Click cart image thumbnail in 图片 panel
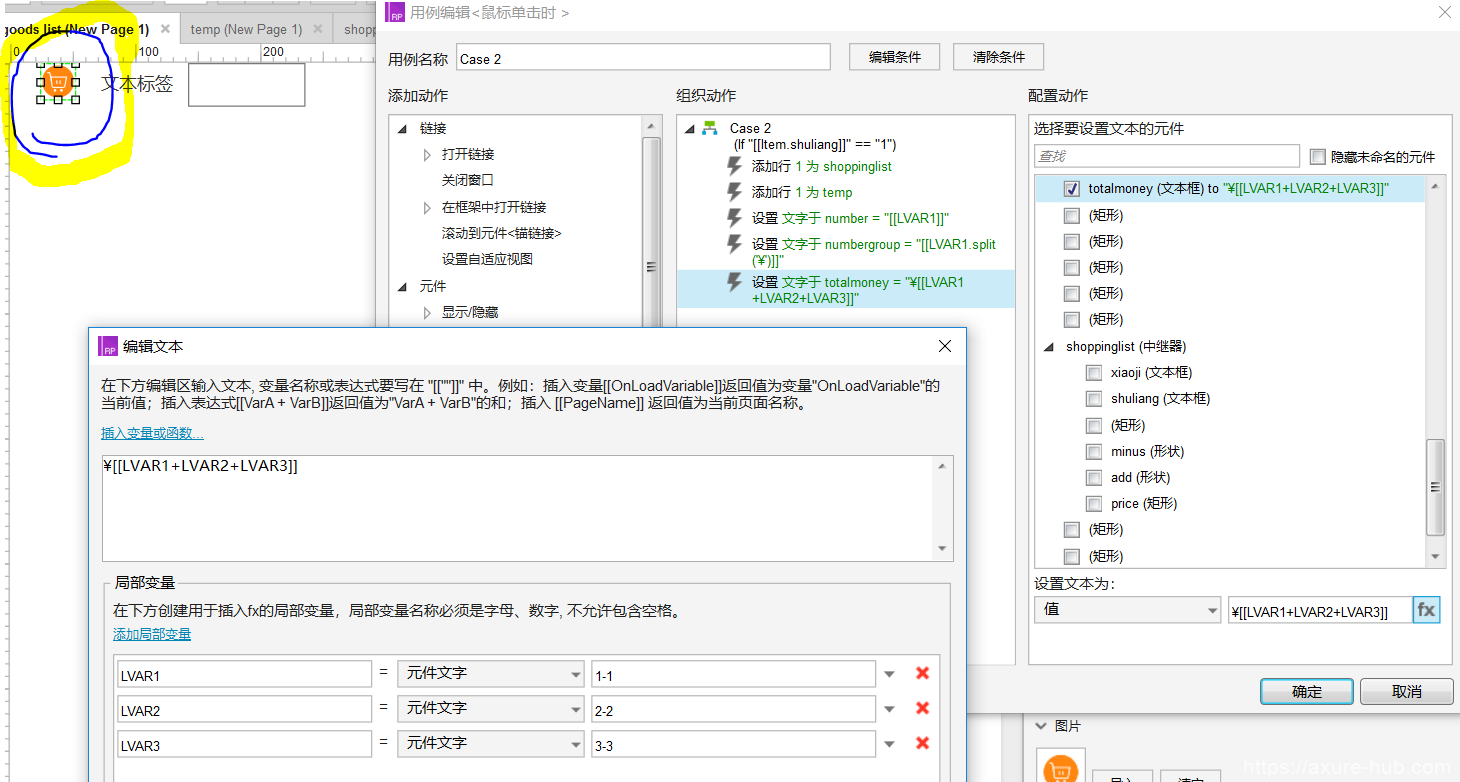Screen dimensions: 1460x782 coord(1061,766)
